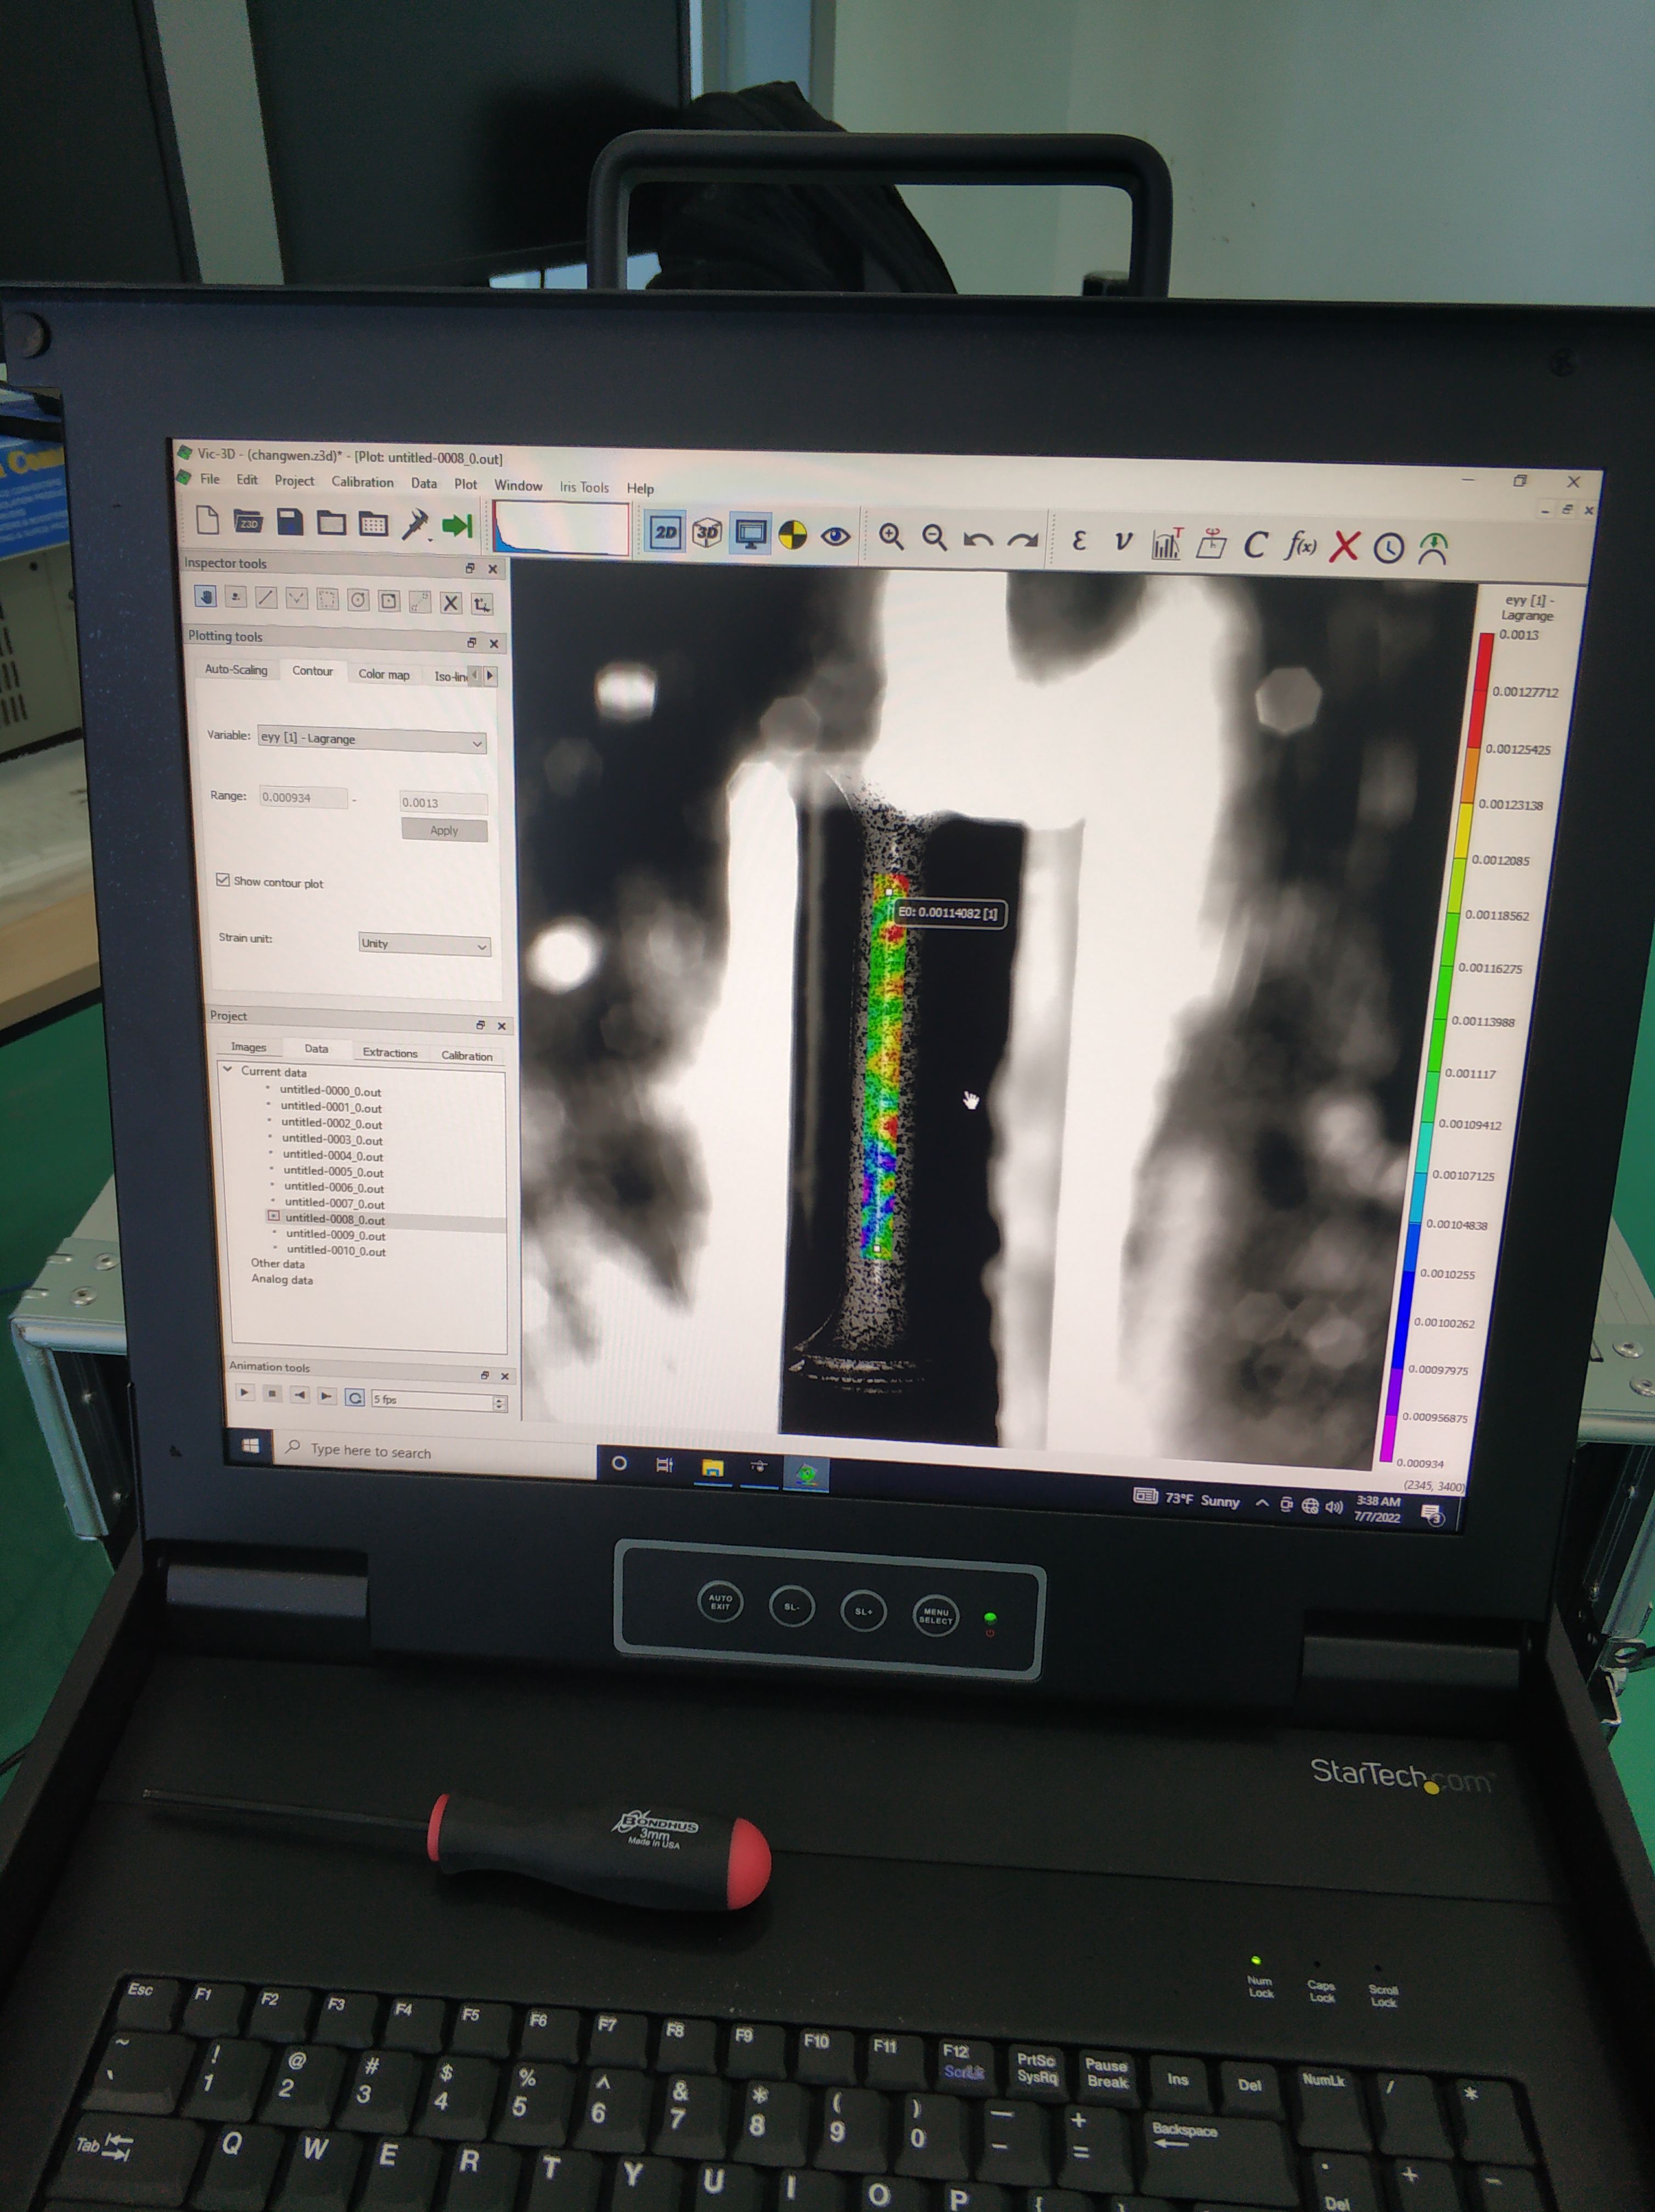Select the polyline inspector tool
The width and height of the screenshot is (1655, 2212).
[x=297, y=599]
